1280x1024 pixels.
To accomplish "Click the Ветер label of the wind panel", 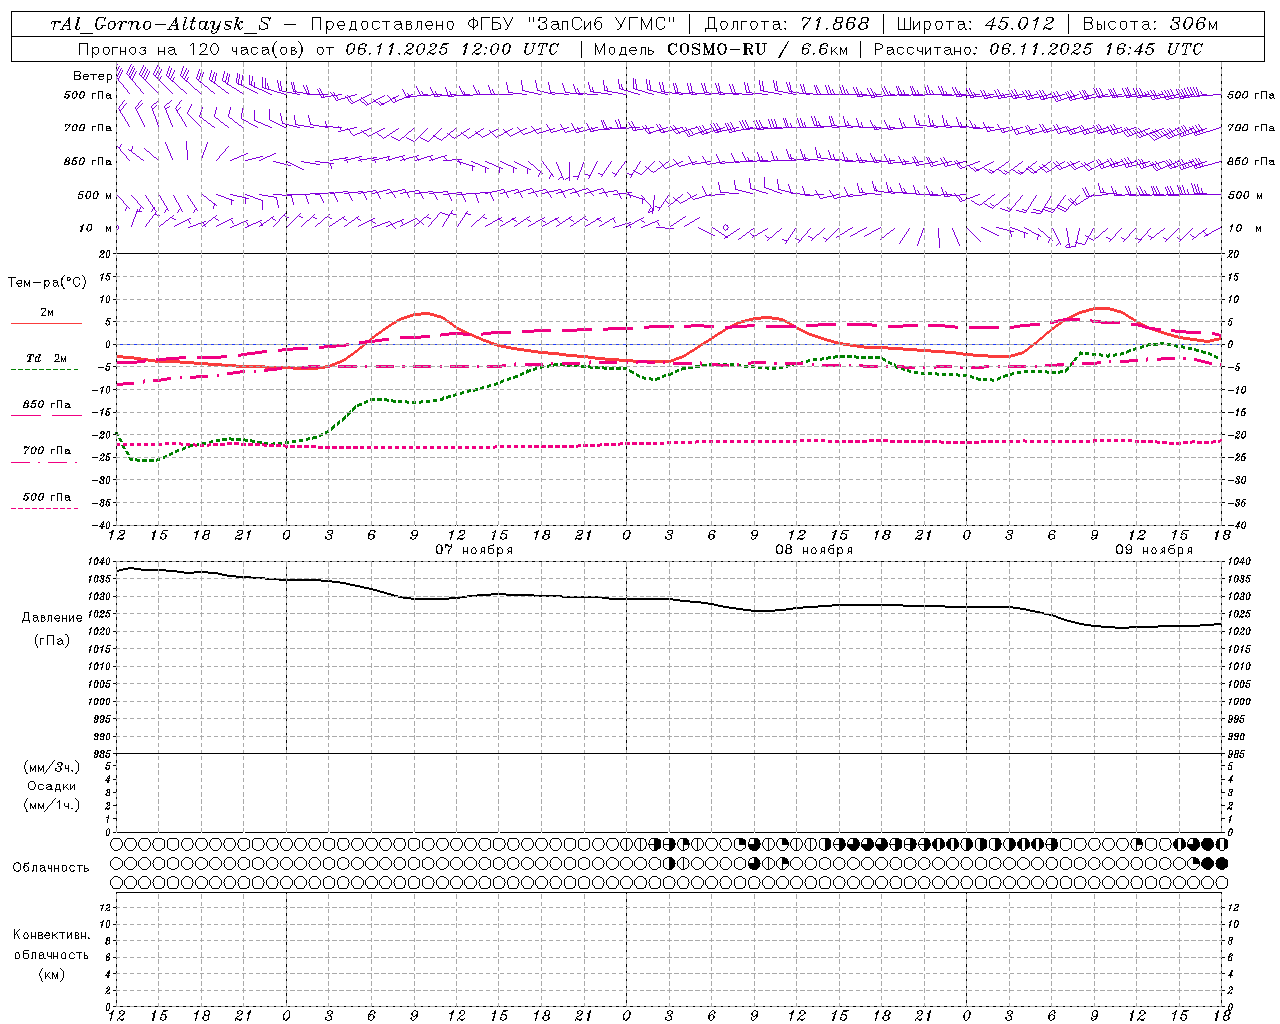I will pos(92,76).
